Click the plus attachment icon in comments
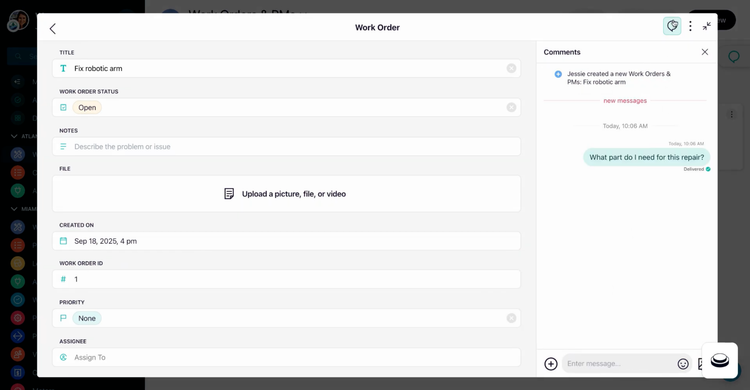The image size is (750, 390). tap(551, 364)
